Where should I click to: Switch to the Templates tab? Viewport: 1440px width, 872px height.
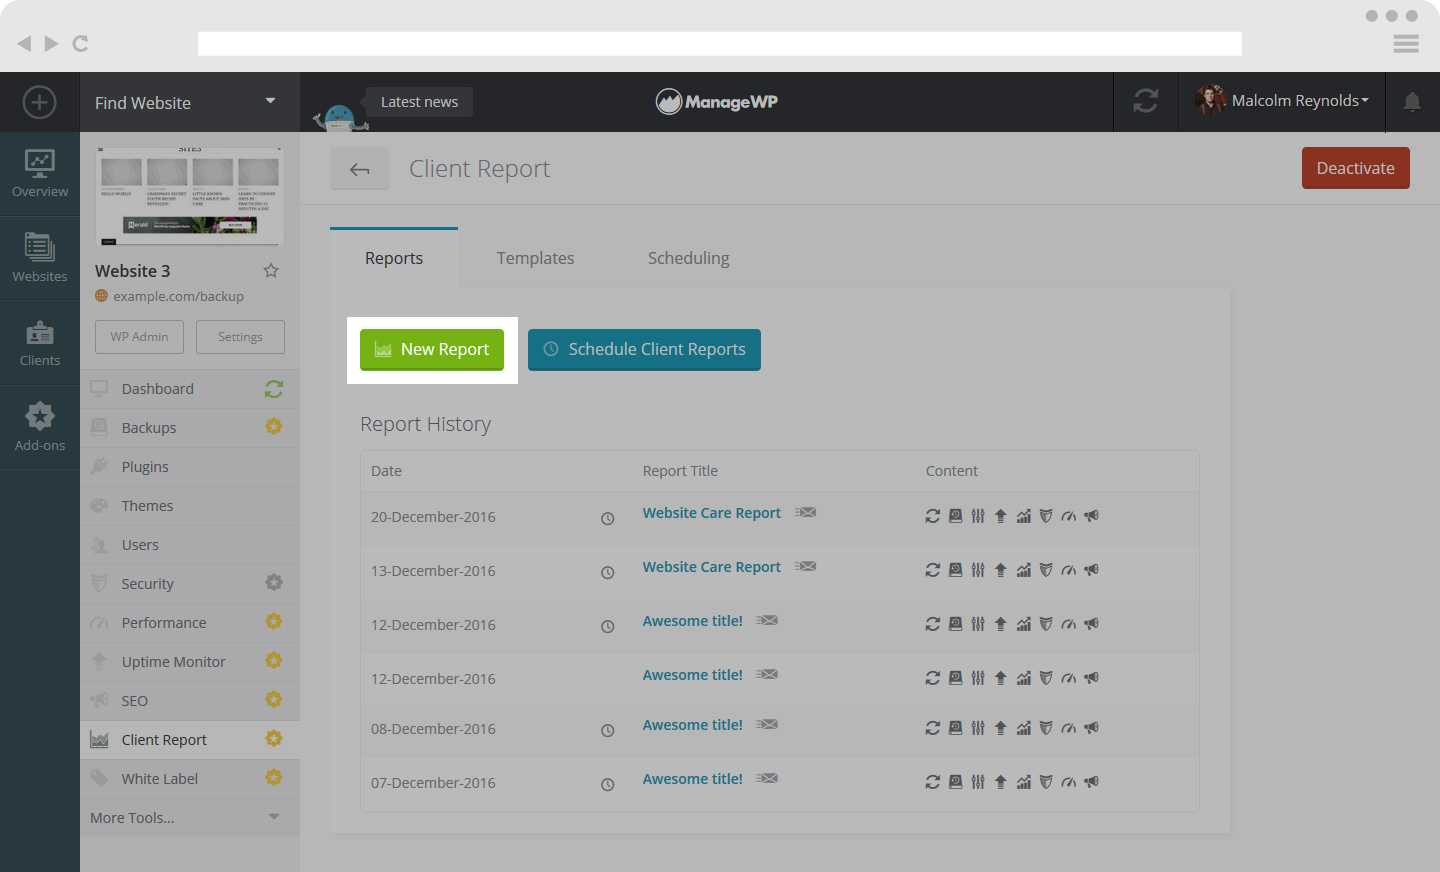coord(536,258)
